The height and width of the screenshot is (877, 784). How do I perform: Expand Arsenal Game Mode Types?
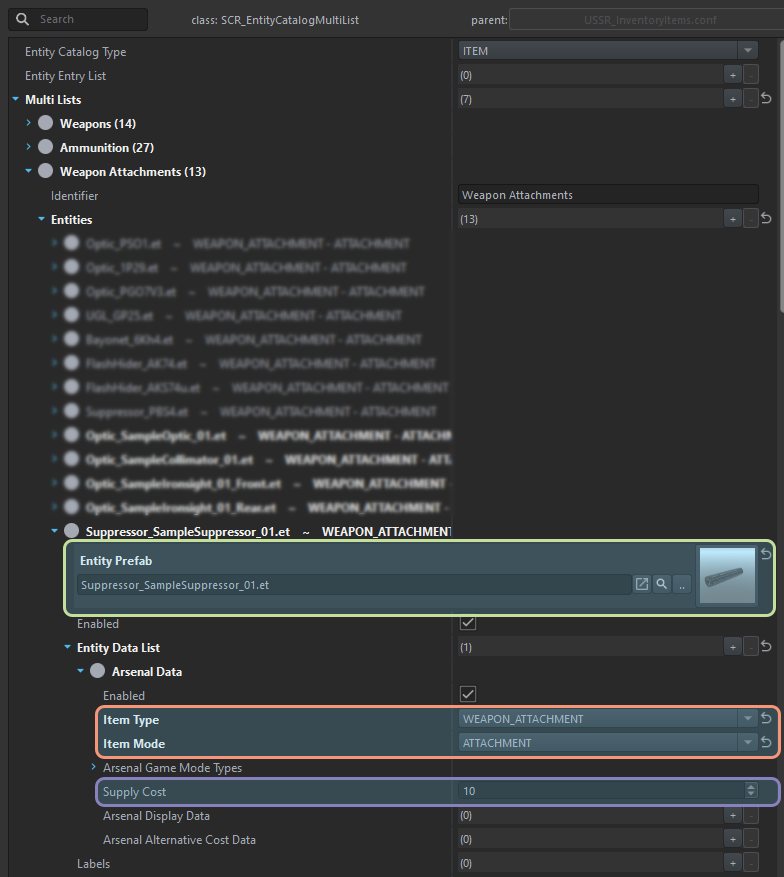[94, 767]
